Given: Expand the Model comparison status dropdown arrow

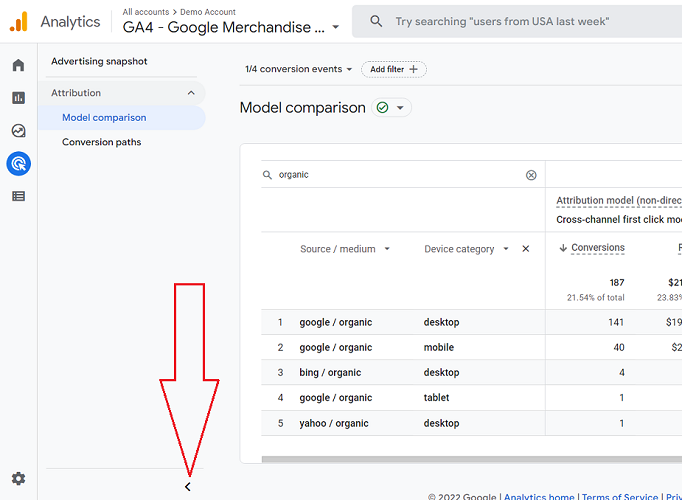Looking at the screenshot, I should click(x=400, y=108).
